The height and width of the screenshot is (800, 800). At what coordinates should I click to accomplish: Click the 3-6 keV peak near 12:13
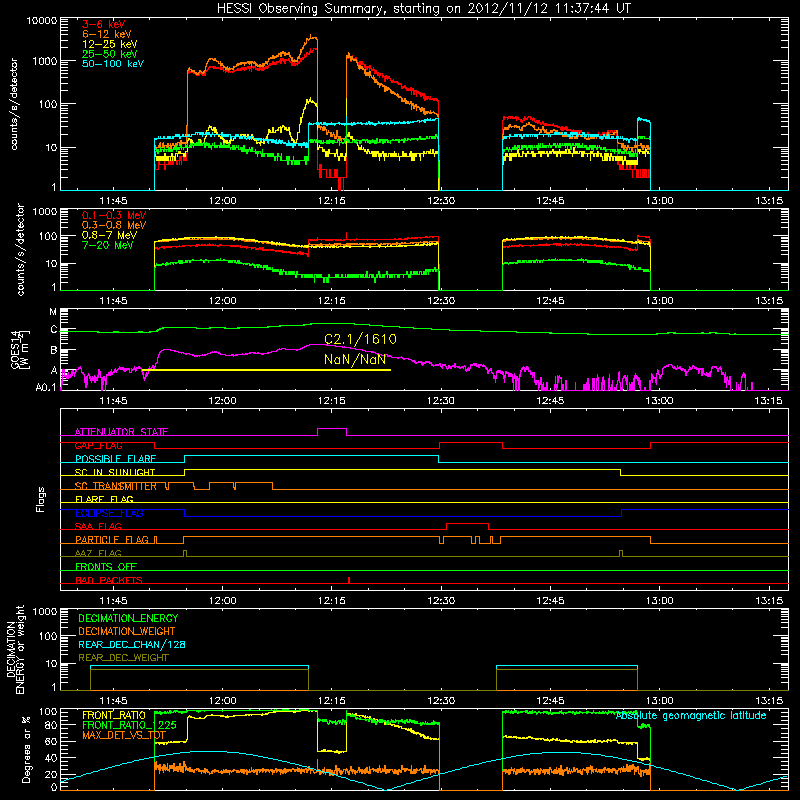point(314,49)
